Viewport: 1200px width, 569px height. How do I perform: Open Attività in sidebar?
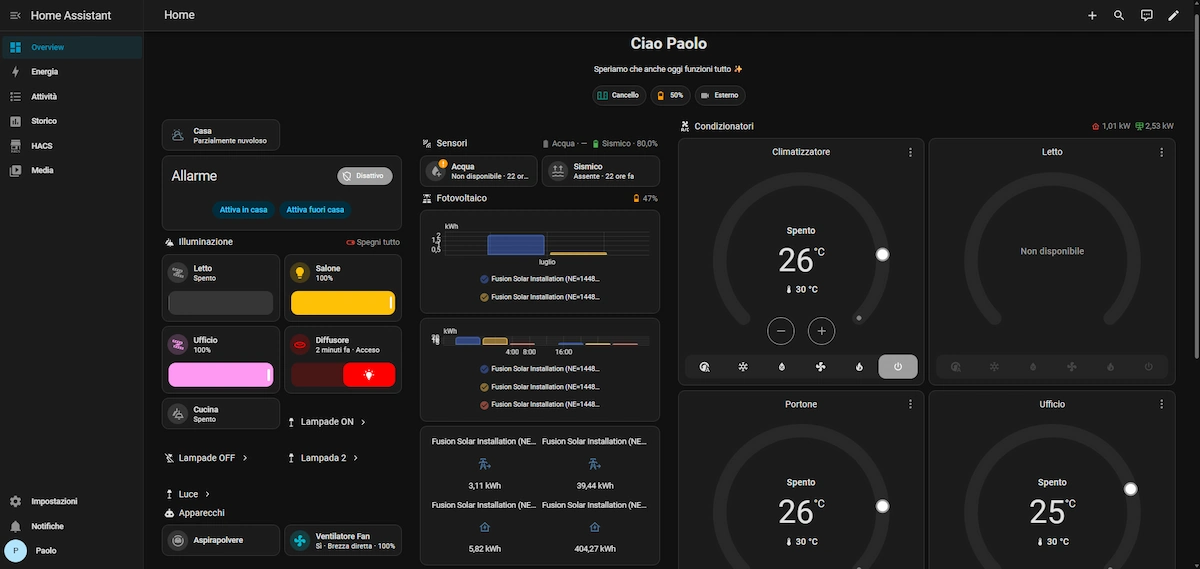71,96
